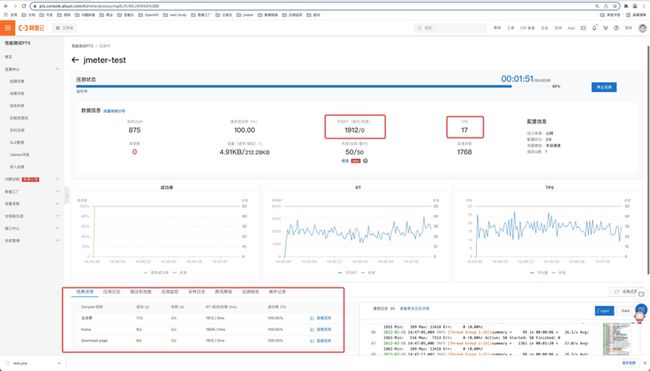
Task: Click the green help icon under 50/50
Action: 365,161
